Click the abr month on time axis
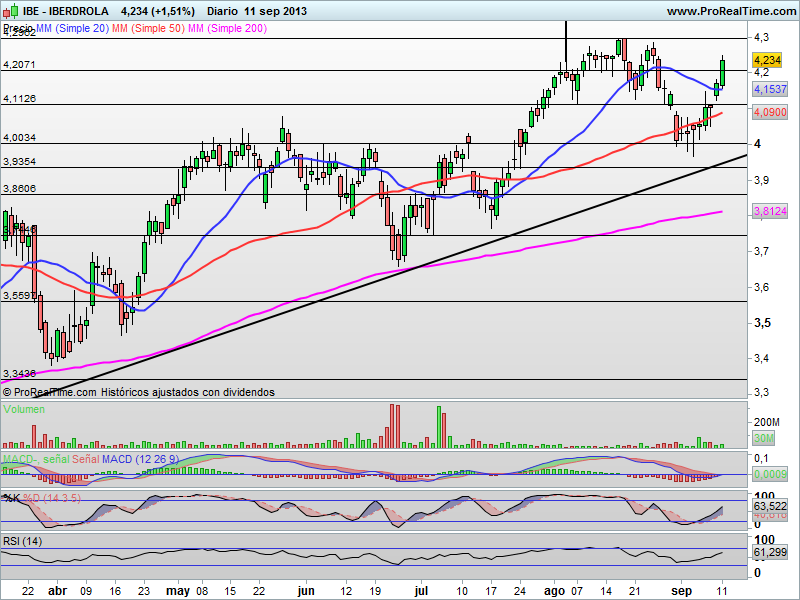Screen dimensions: 800x600 [57, 591]
